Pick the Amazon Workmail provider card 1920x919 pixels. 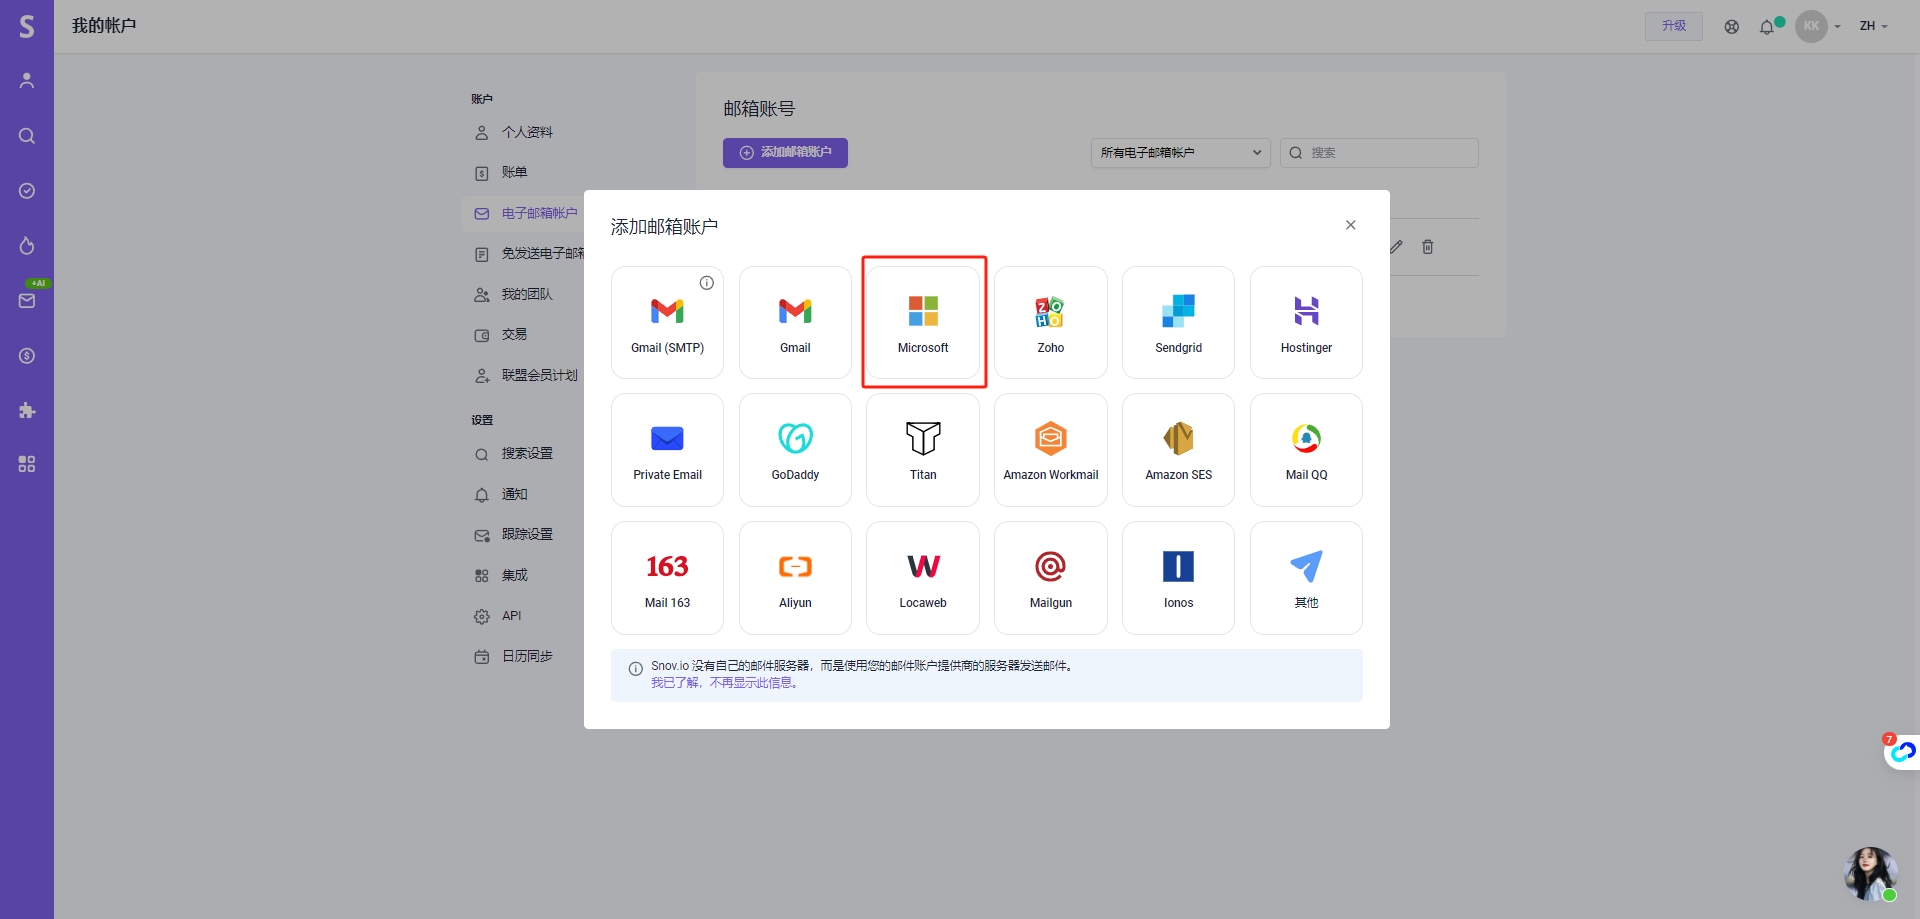point(1051,450)
